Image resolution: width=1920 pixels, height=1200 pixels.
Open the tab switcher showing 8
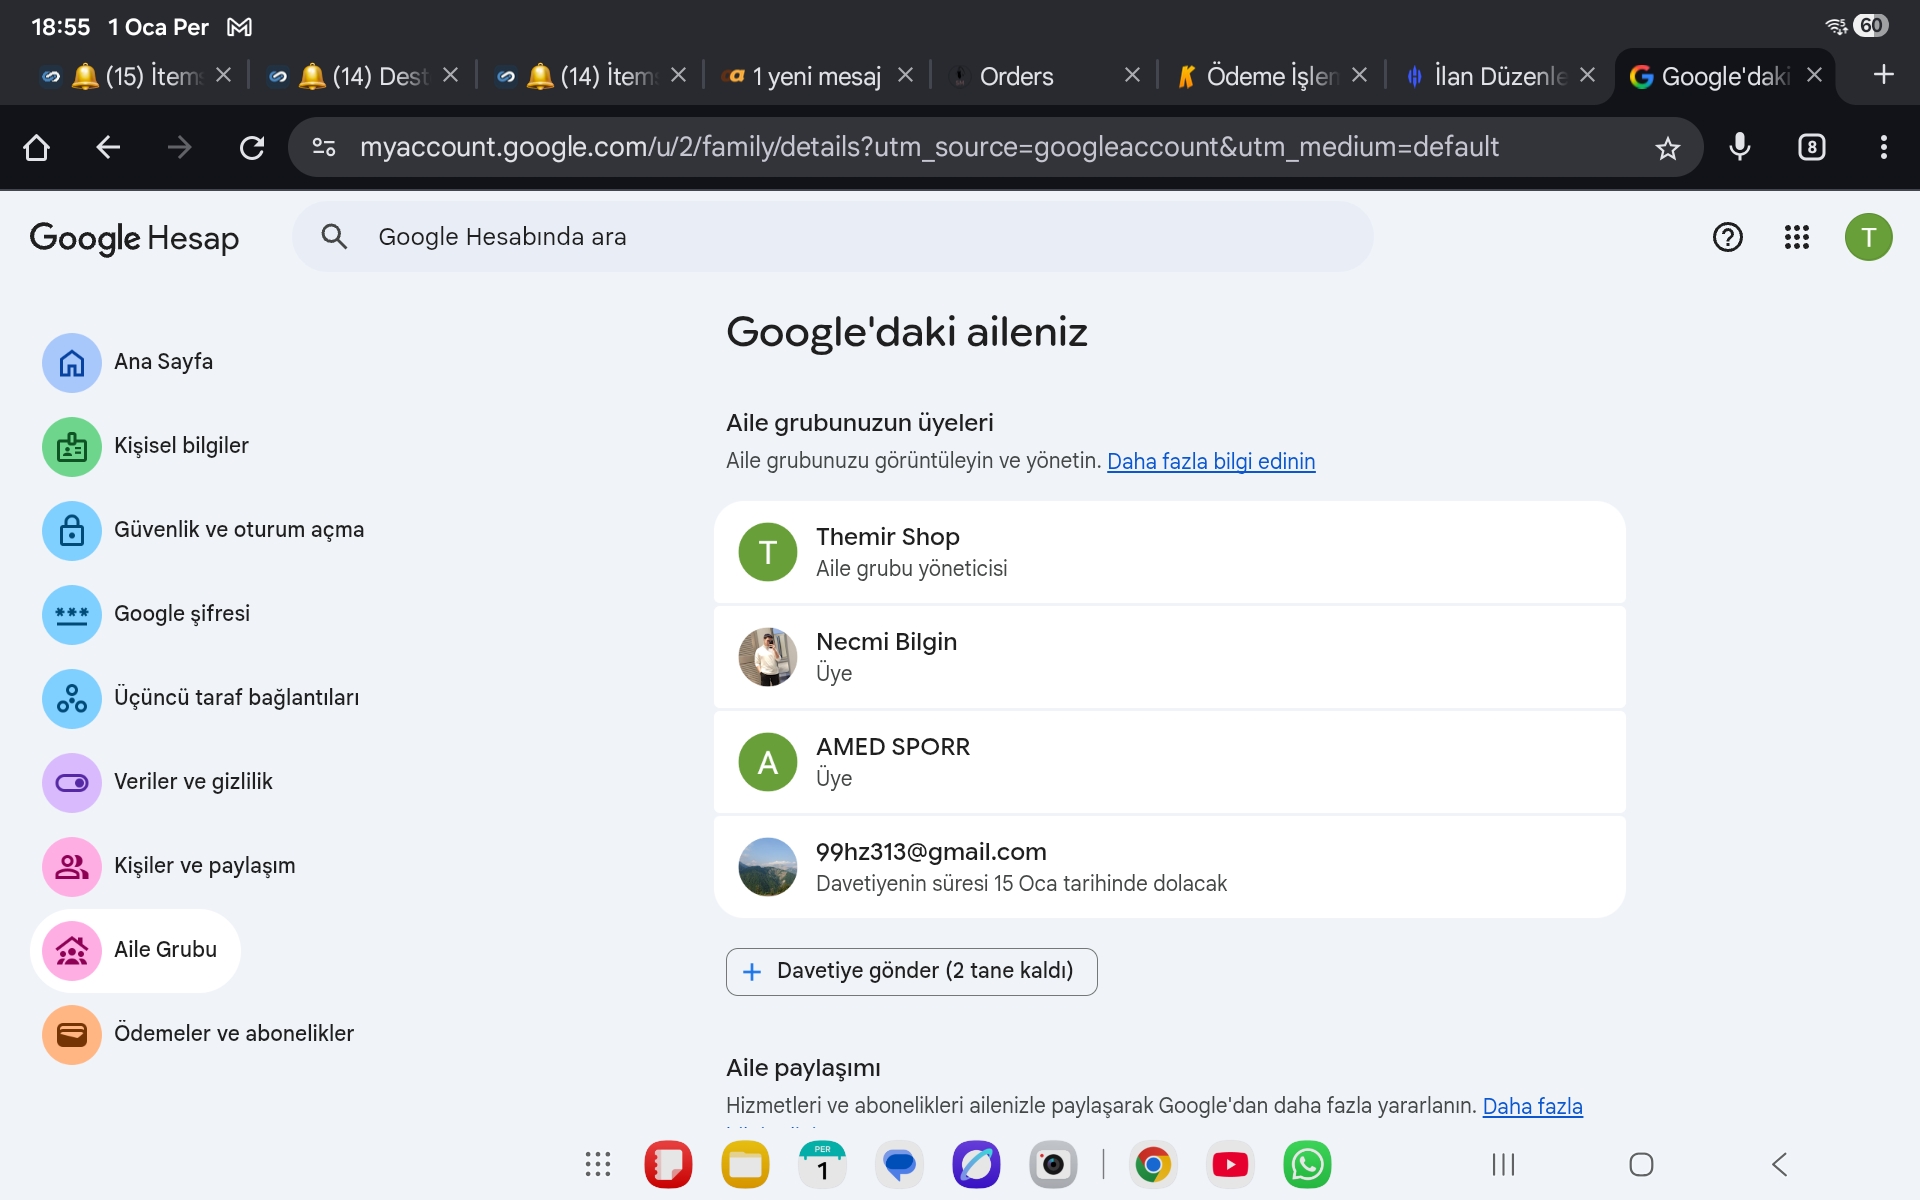(x=1812, y=147)
